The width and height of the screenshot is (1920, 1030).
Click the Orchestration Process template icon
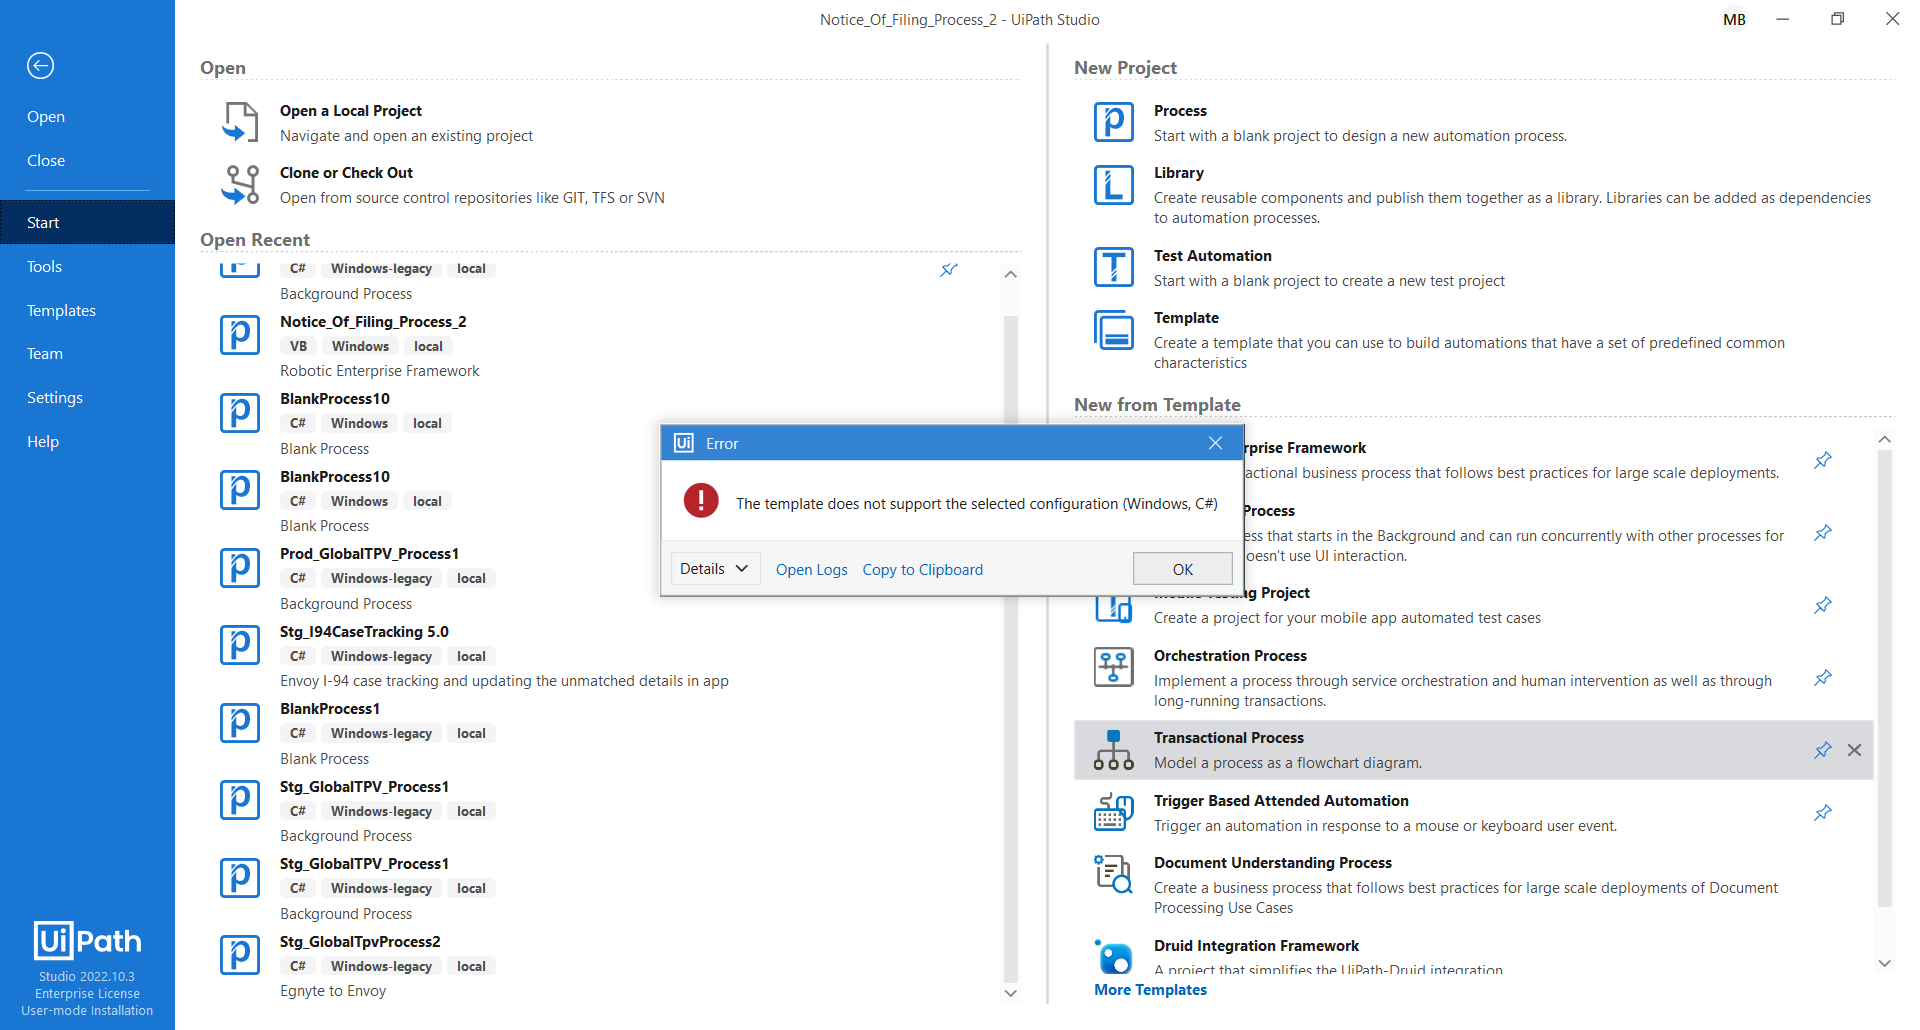click(x=1114, y=668)
